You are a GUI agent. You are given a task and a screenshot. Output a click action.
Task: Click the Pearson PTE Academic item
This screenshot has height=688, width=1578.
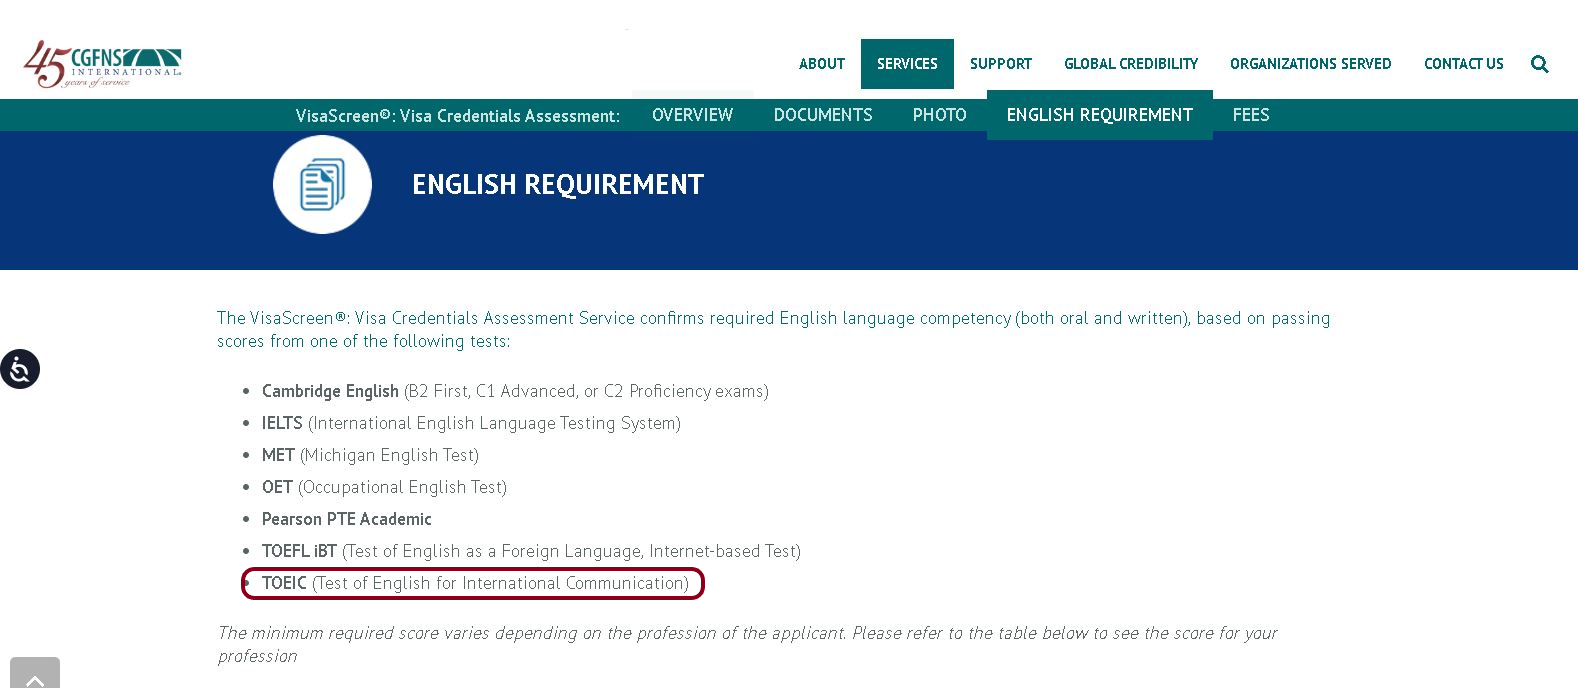(x=347, y=519)
